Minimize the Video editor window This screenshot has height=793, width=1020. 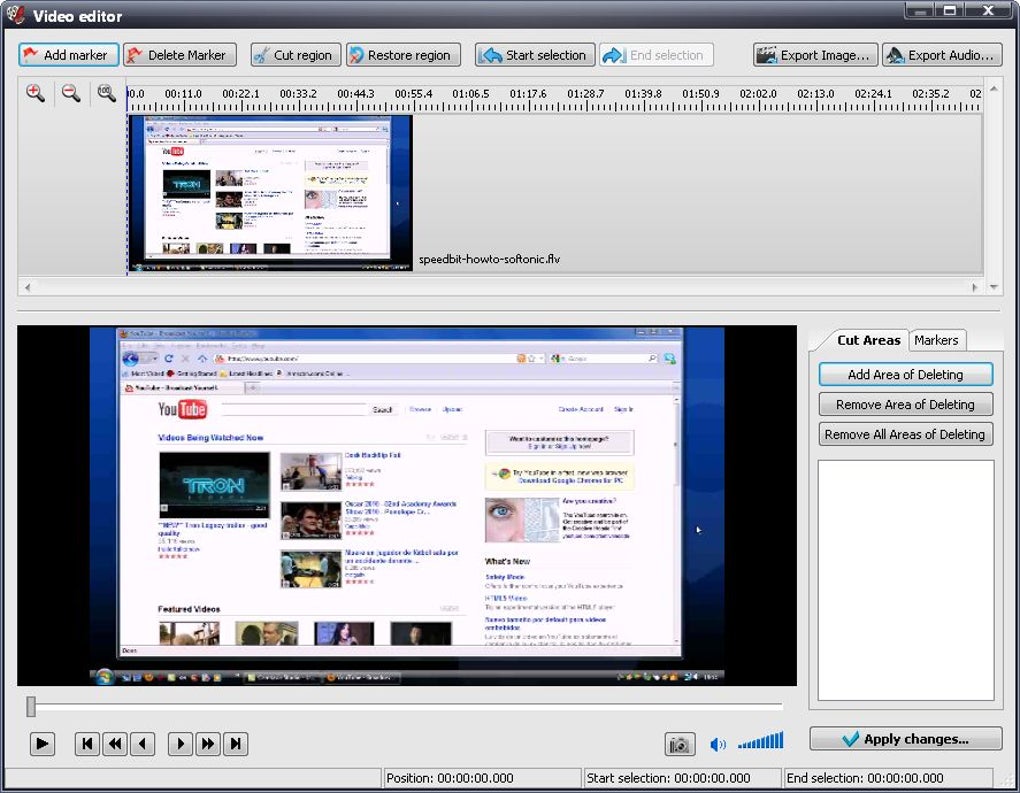pyautogui.click(x=920, y=10)
